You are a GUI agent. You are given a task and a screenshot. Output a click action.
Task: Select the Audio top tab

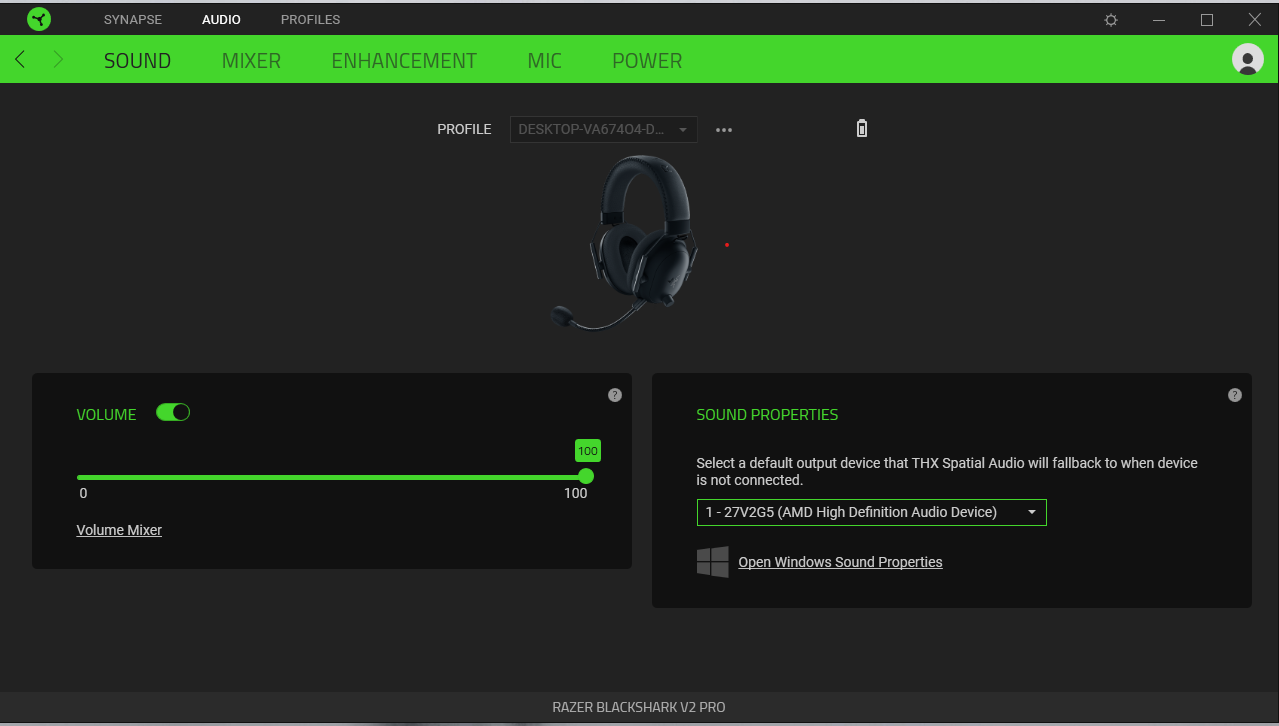[x=221, y=20]
